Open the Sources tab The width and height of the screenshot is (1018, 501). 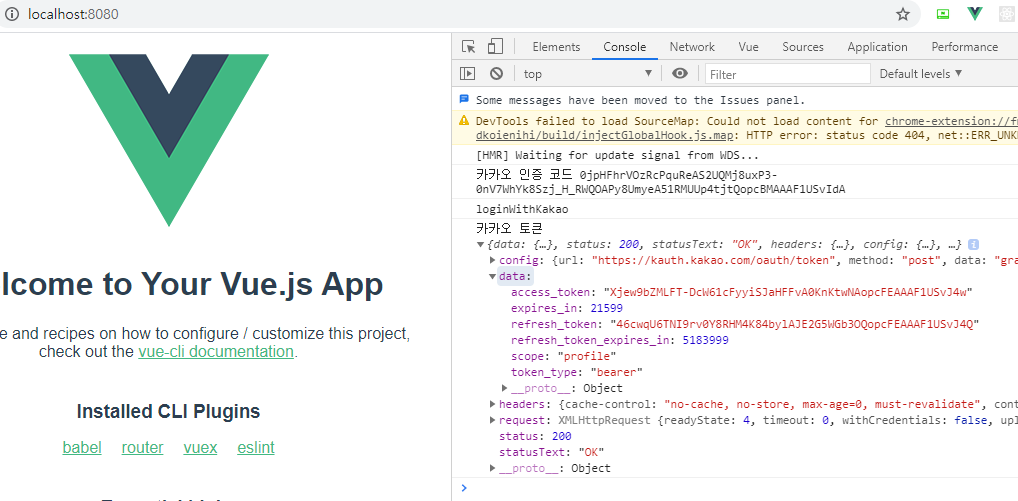[x=803, y=47]
